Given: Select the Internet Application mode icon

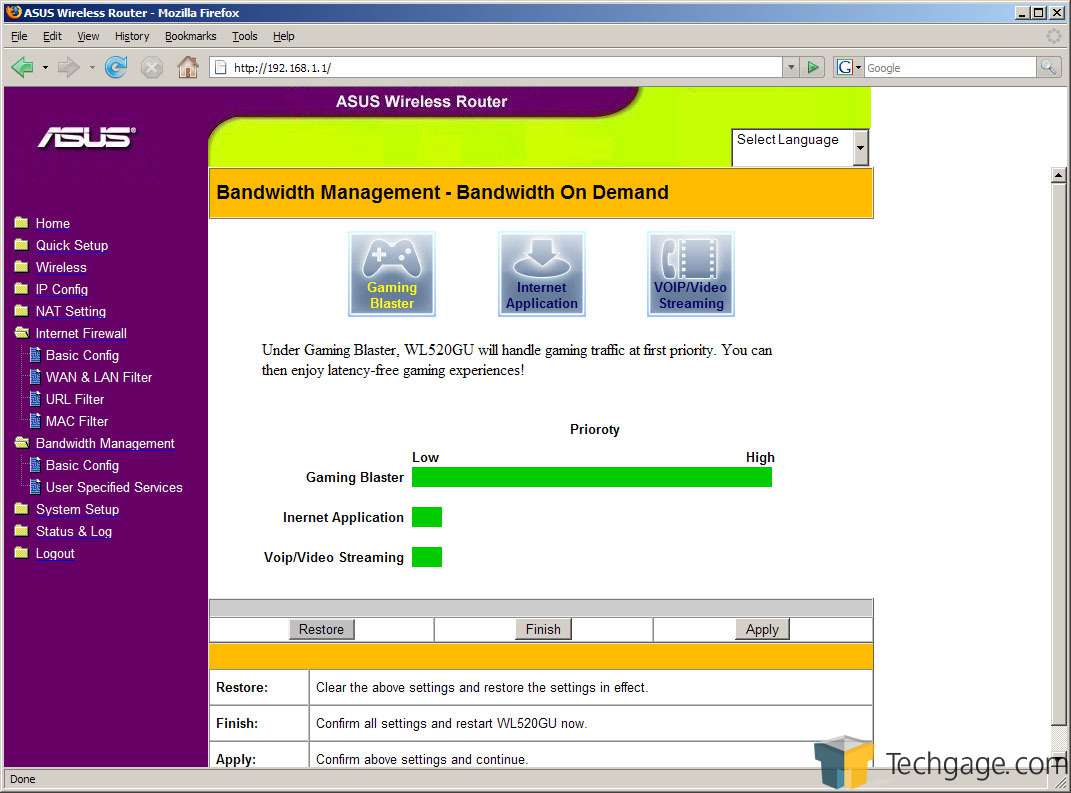Looking at the screenshot, I should tap(542, 274).
